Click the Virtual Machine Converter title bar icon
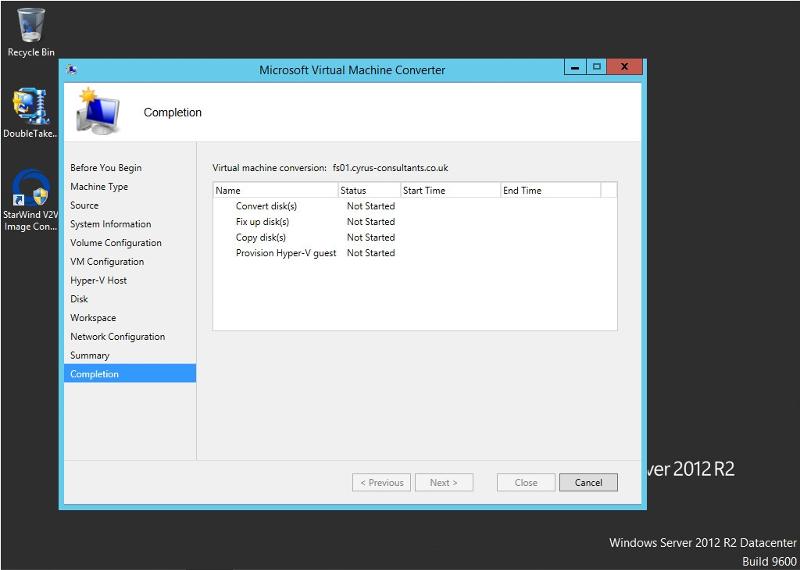Screen dimensions: 800x570 [72, 69]
